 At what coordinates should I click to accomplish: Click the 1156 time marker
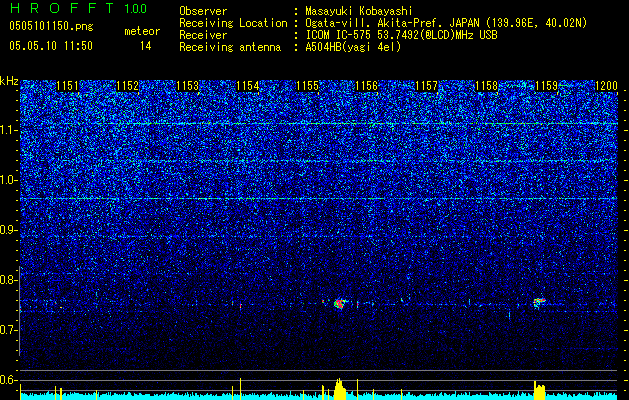pos(367,86)
